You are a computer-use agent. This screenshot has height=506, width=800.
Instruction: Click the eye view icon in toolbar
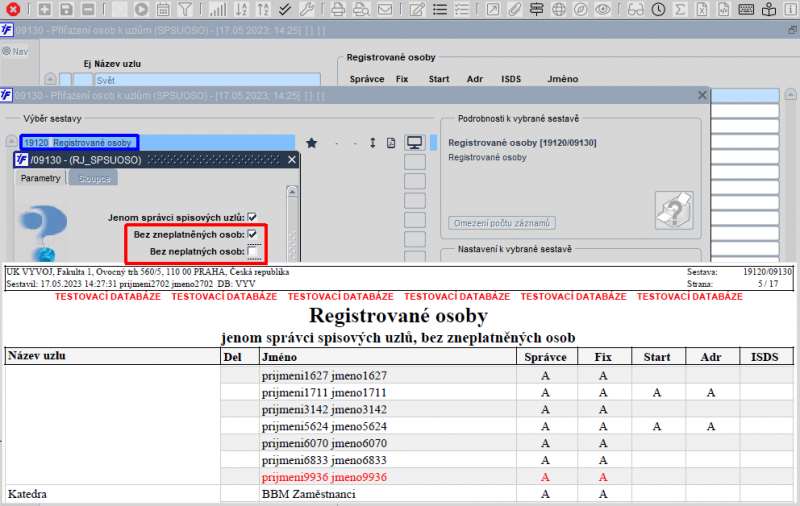(x=603, y=9)
